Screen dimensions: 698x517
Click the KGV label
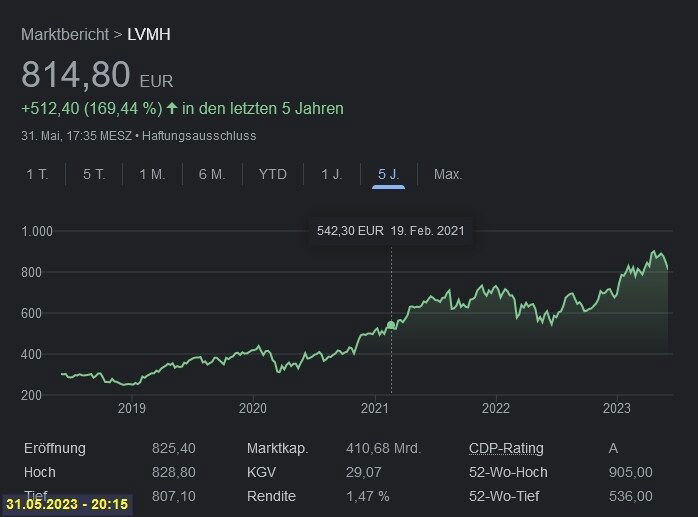pyautogui.click(x=261, y=472)
